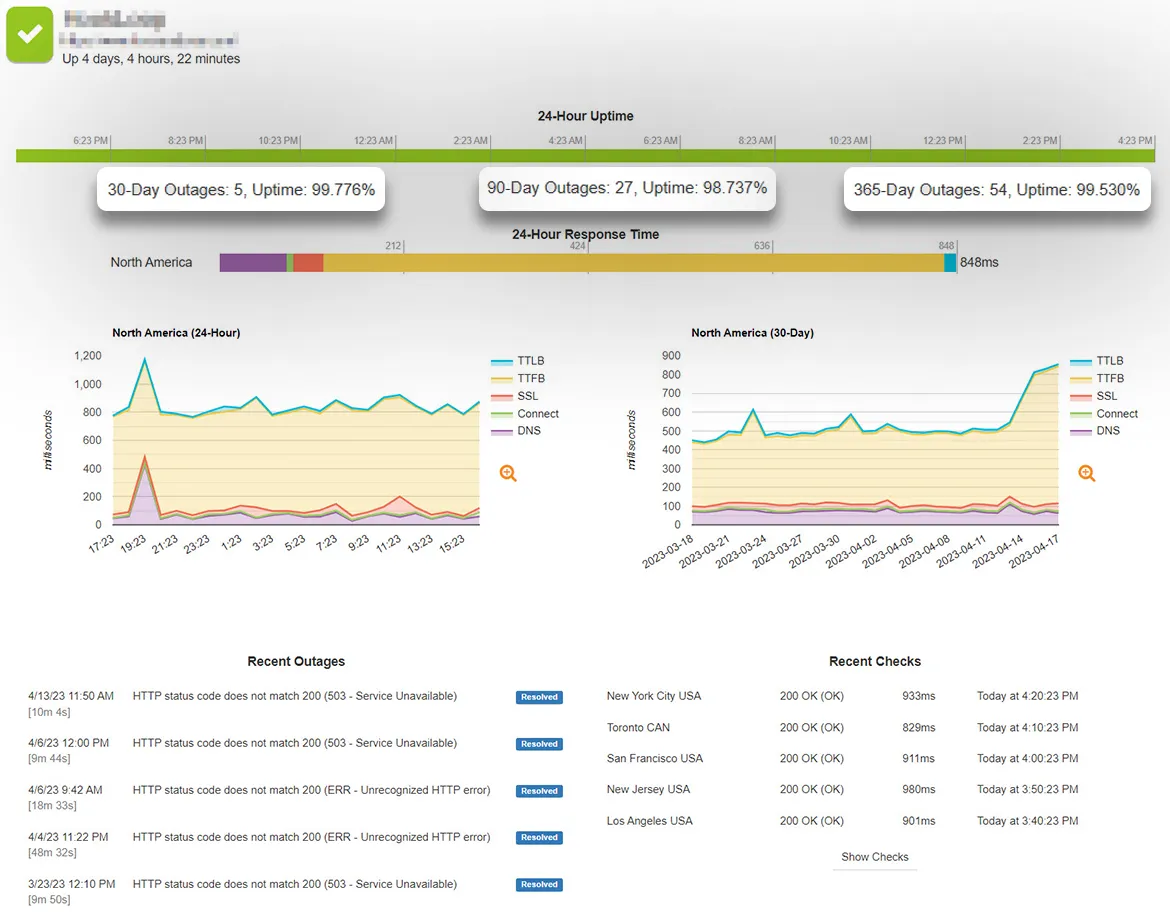Click the Today at 4:20:23 PM timestamp
The width and height of the screenshot is (1170, 918).
click(x=1027, y=696)
